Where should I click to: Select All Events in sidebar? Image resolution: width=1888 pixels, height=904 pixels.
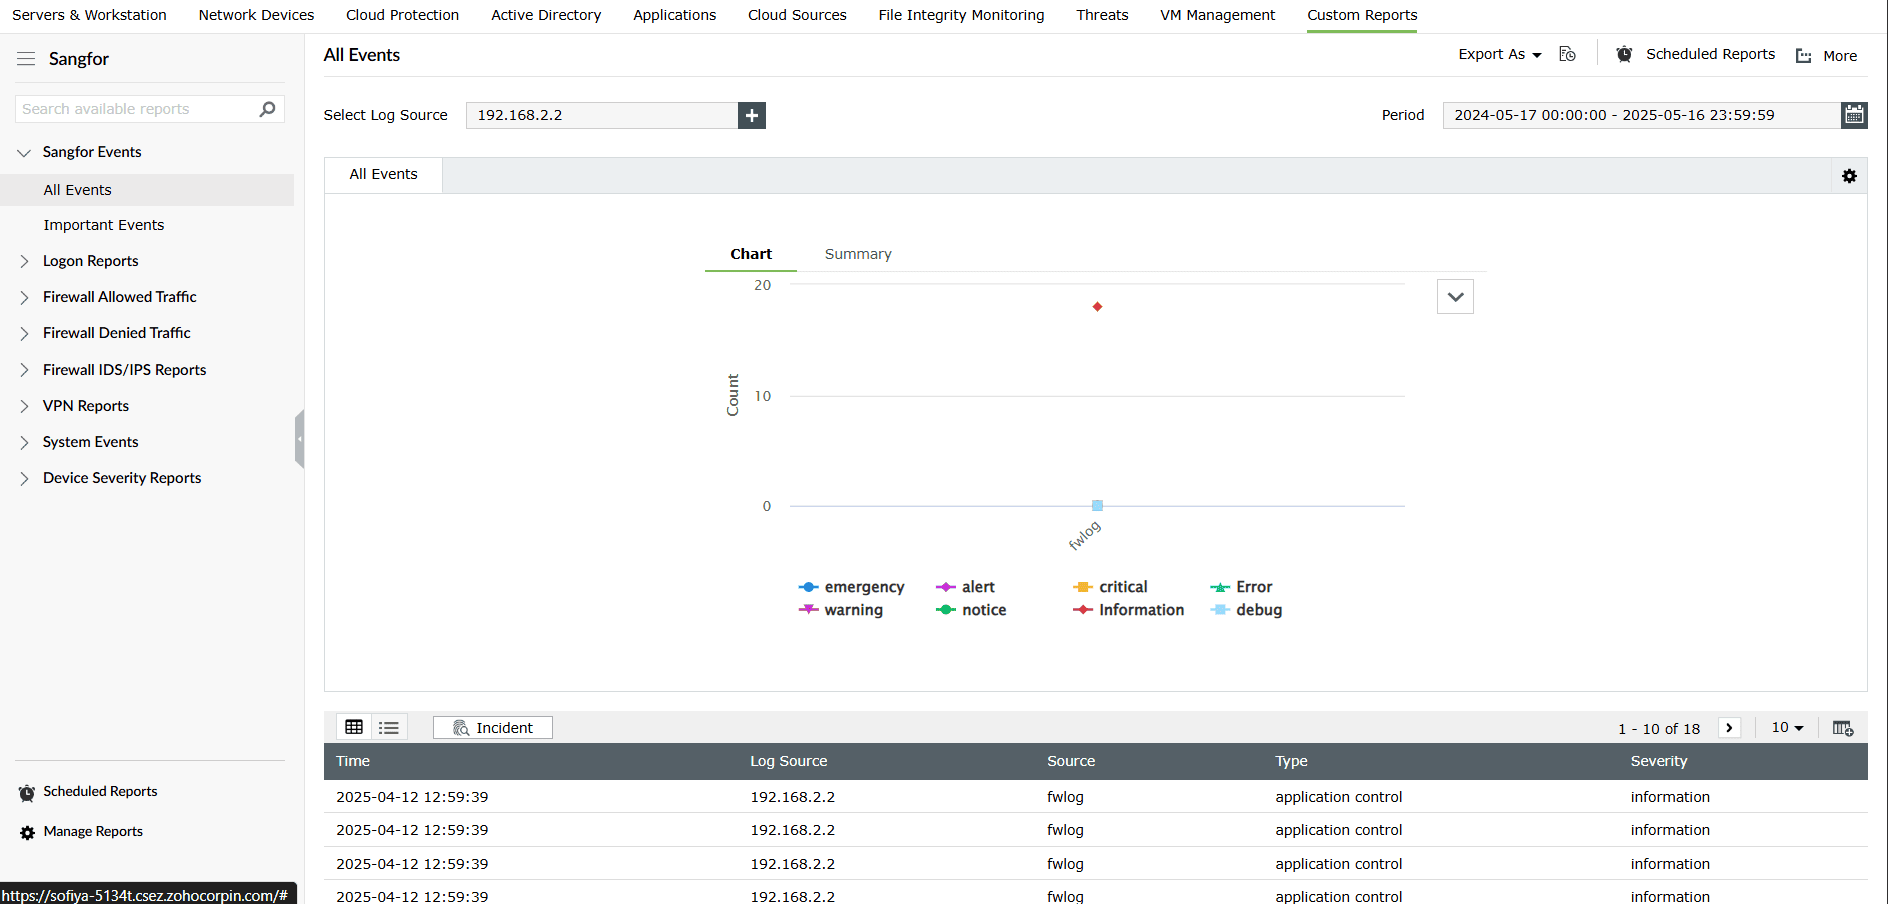[78, 190]
